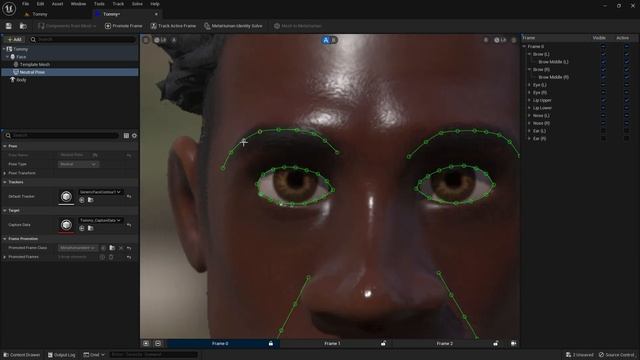Select Frame 2 in promoted frames bar
This screenshot has height=360, width=640.
(x=444, y=344)
